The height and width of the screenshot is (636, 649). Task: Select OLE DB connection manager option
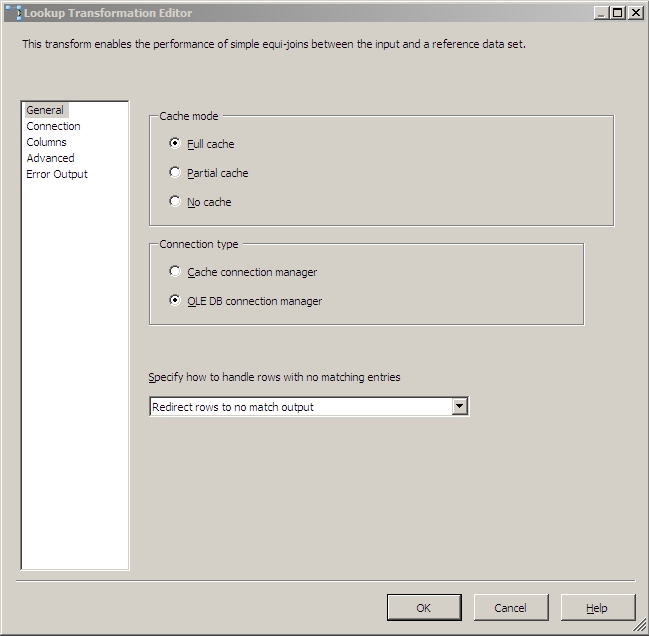click(x=176, y=301)
